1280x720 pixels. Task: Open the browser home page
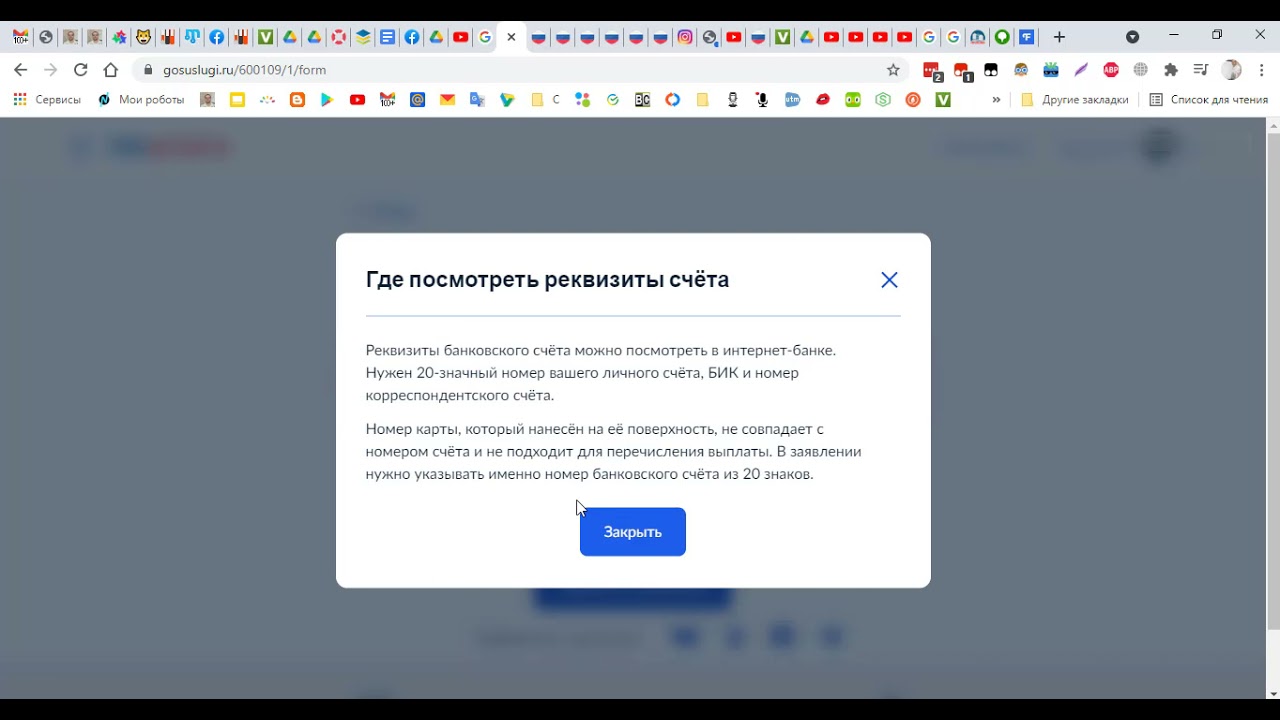111,70
